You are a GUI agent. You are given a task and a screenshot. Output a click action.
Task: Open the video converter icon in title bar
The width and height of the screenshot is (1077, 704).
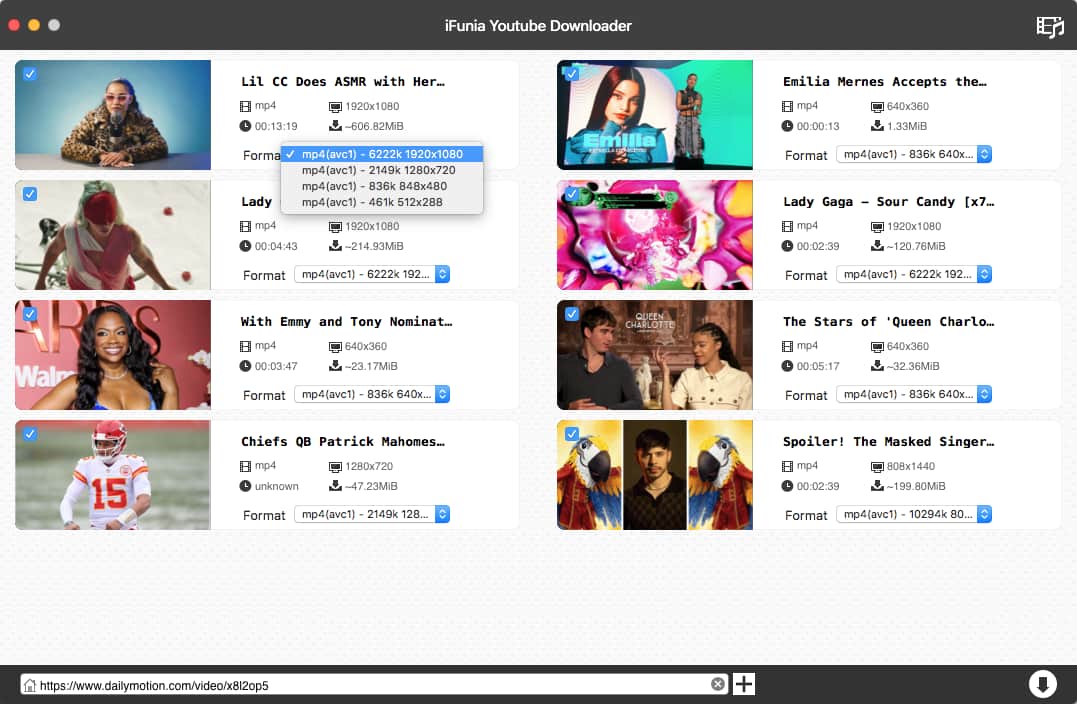click(1049, 26)
